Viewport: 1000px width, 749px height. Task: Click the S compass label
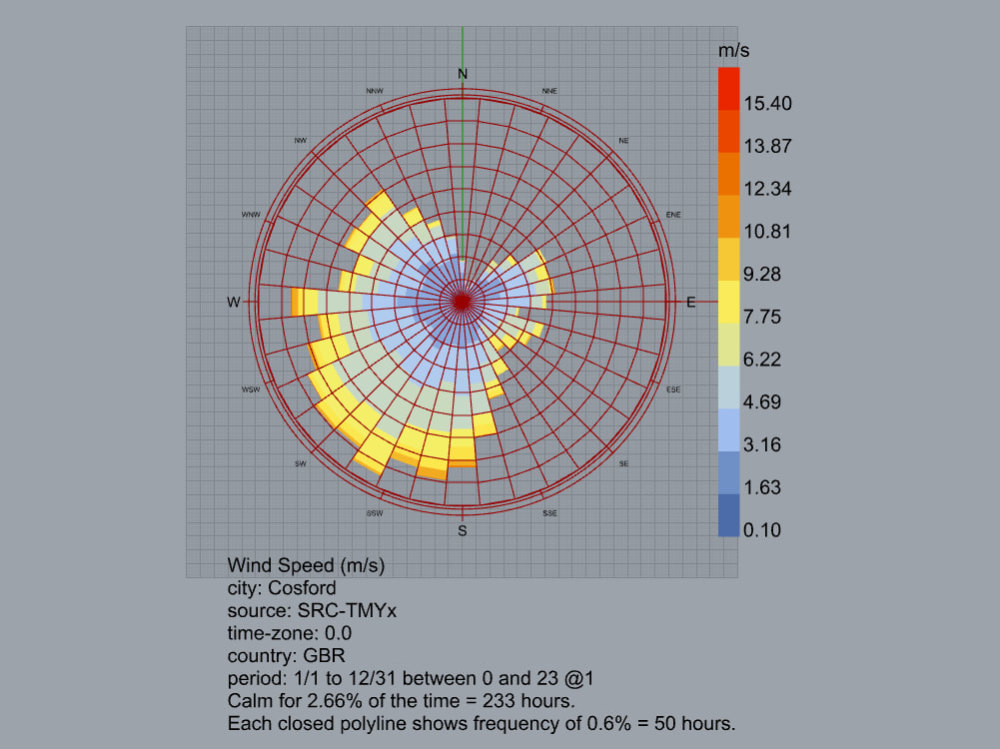[461, 530]
